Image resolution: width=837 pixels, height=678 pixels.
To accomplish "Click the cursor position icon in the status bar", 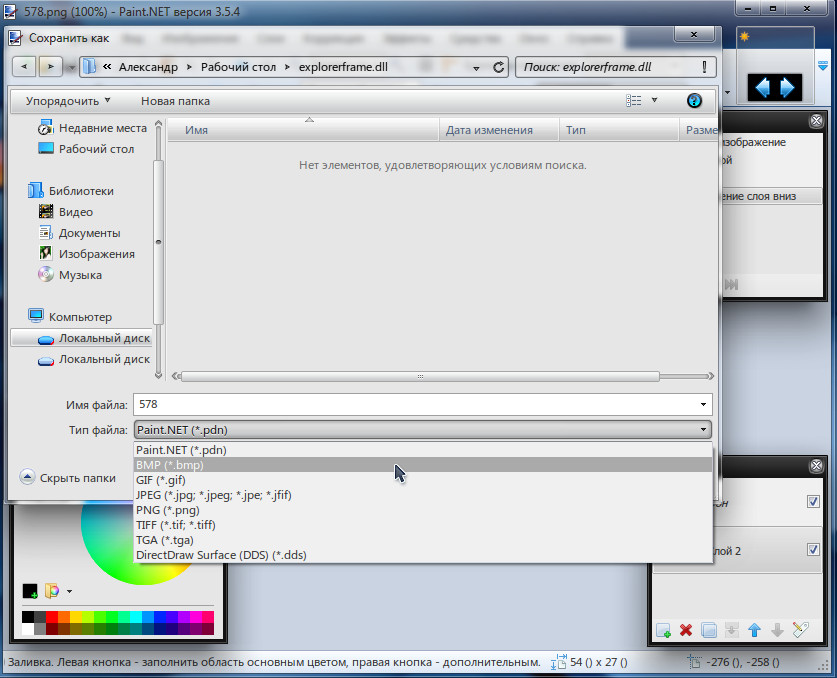I will tap(693, 662).
